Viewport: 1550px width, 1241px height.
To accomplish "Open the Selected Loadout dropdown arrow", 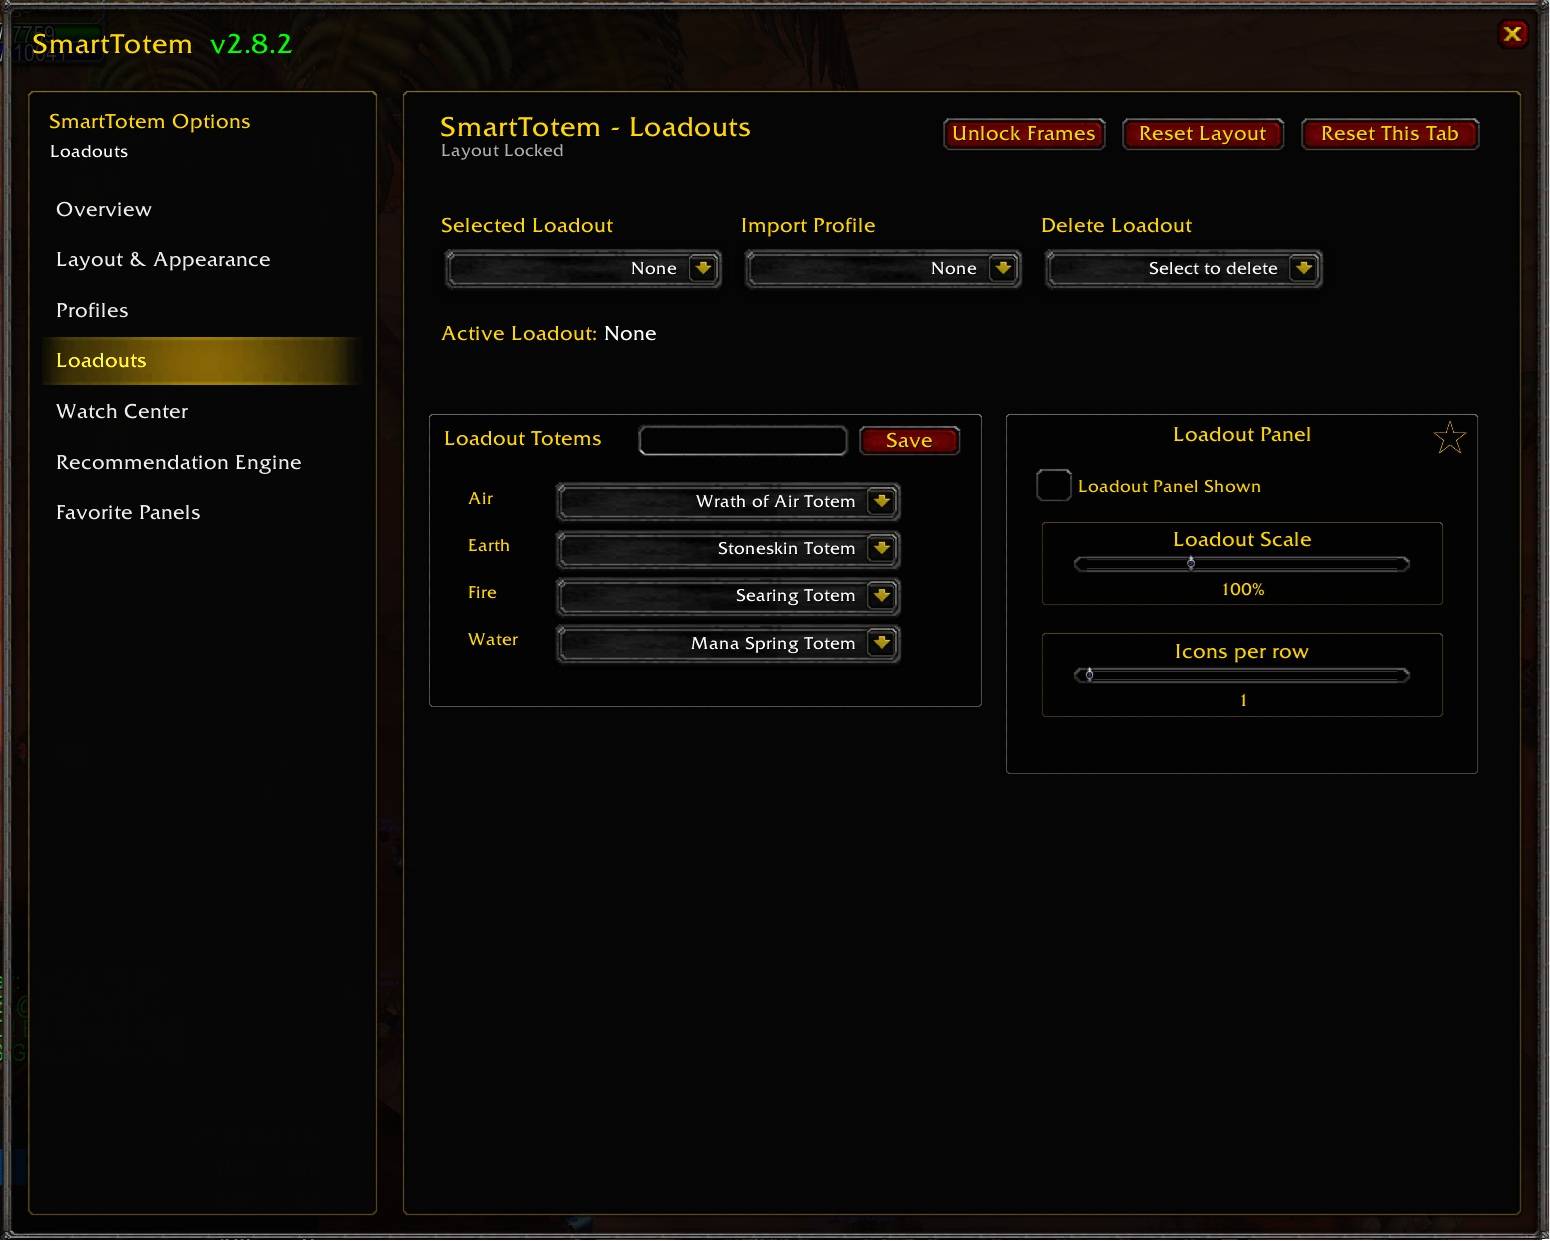I will (703, 268).
